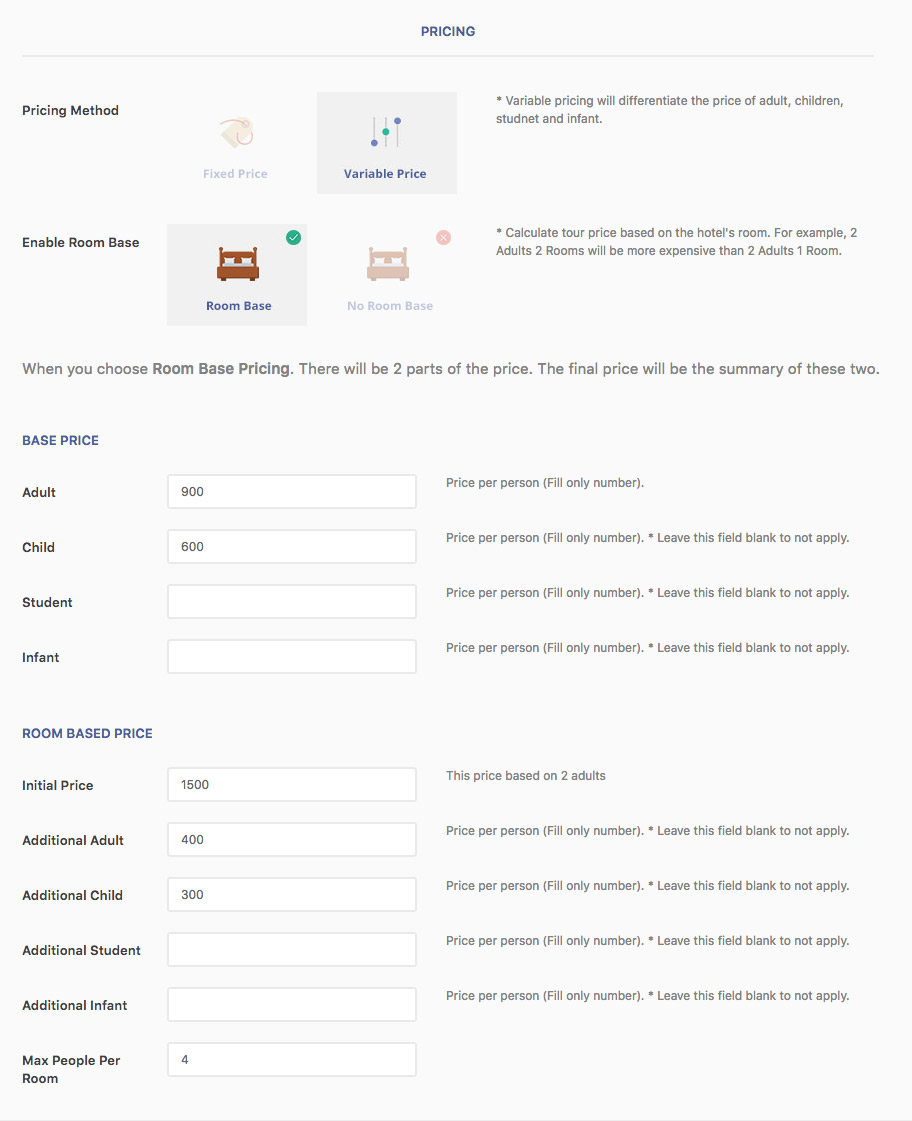Click the Max People Per Room field
The image size is (912, 1121).
pyautogui.click(x=291, y=1060)
